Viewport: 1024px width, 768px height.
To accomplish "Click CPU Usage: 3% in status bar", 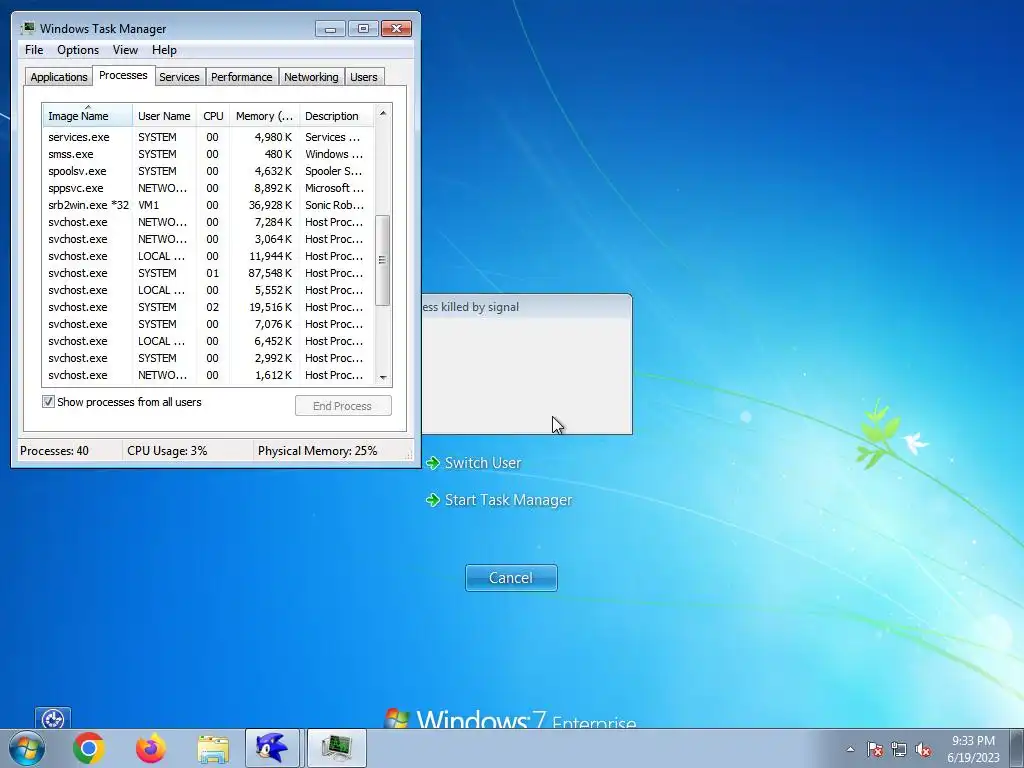I will 167,451.
